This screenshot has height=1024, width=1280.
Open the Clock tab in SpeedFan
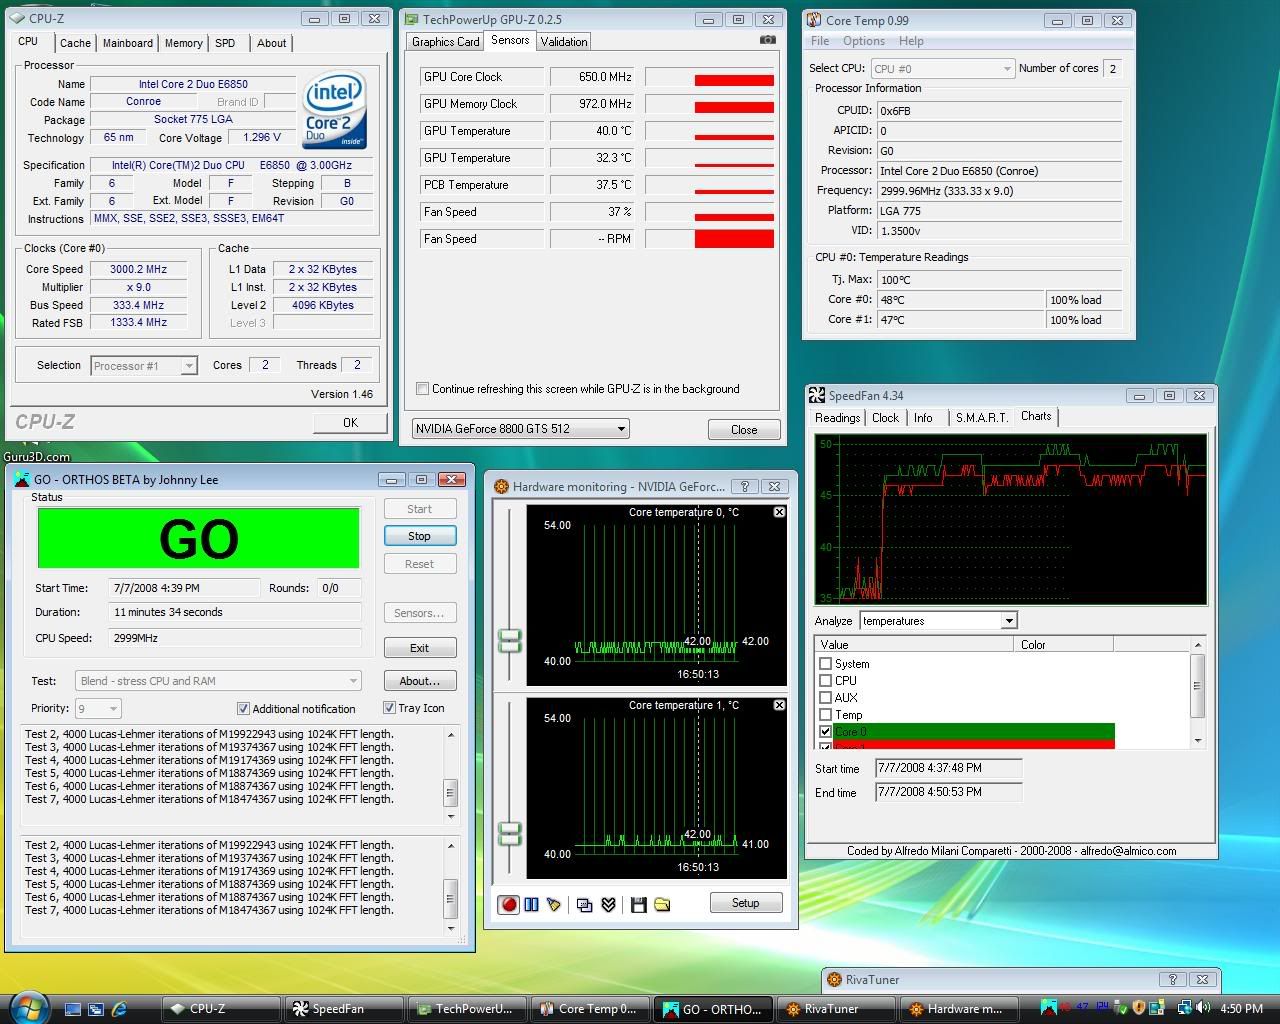tap(885, 418)
